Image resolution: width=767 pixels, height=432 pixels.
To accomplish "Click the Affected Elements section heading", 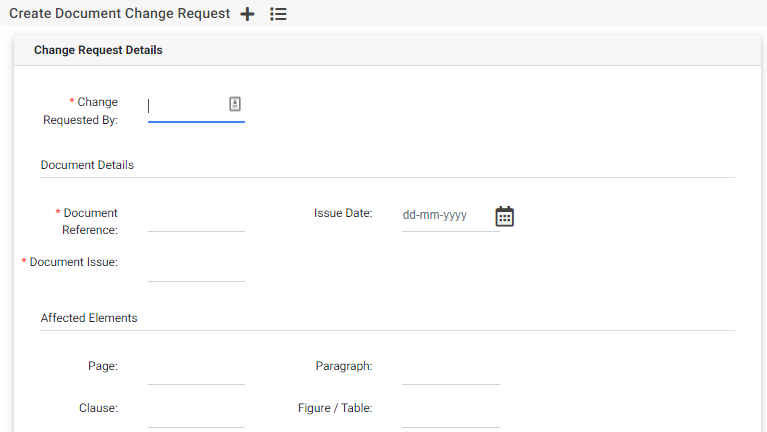I will click(89, 318).
